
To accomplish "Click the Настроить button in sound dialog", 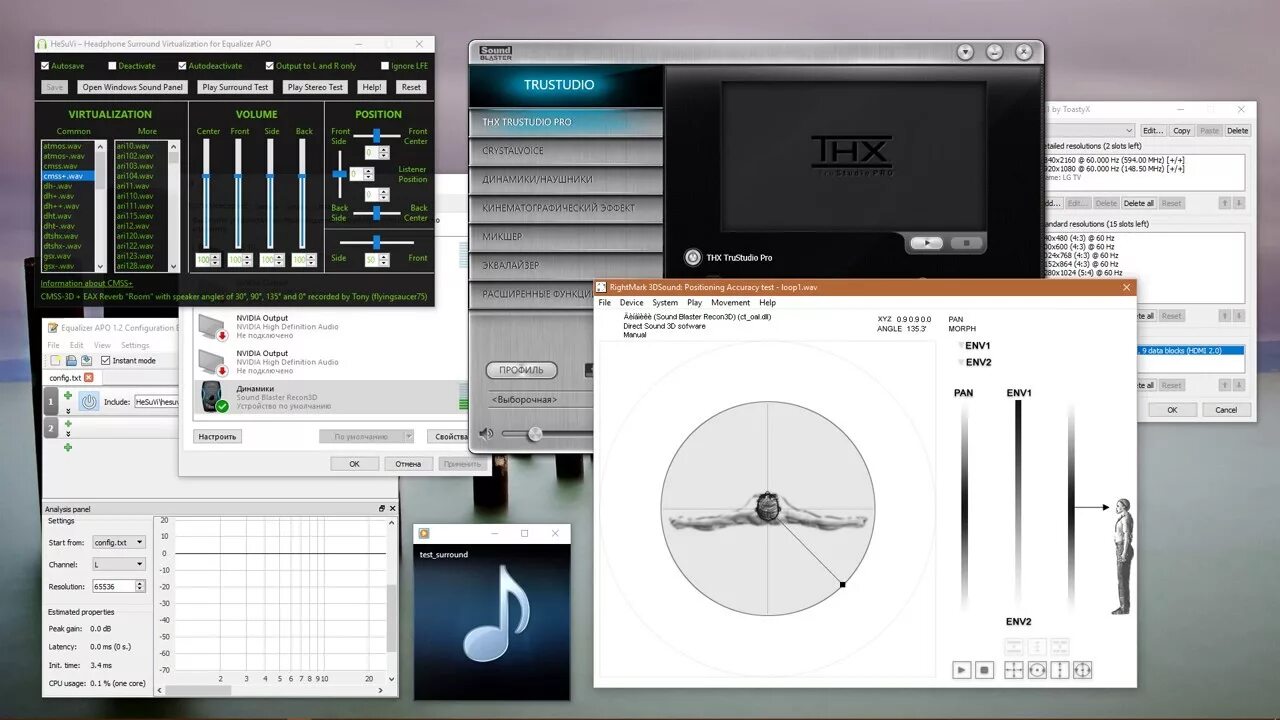I will pos(217,436).
